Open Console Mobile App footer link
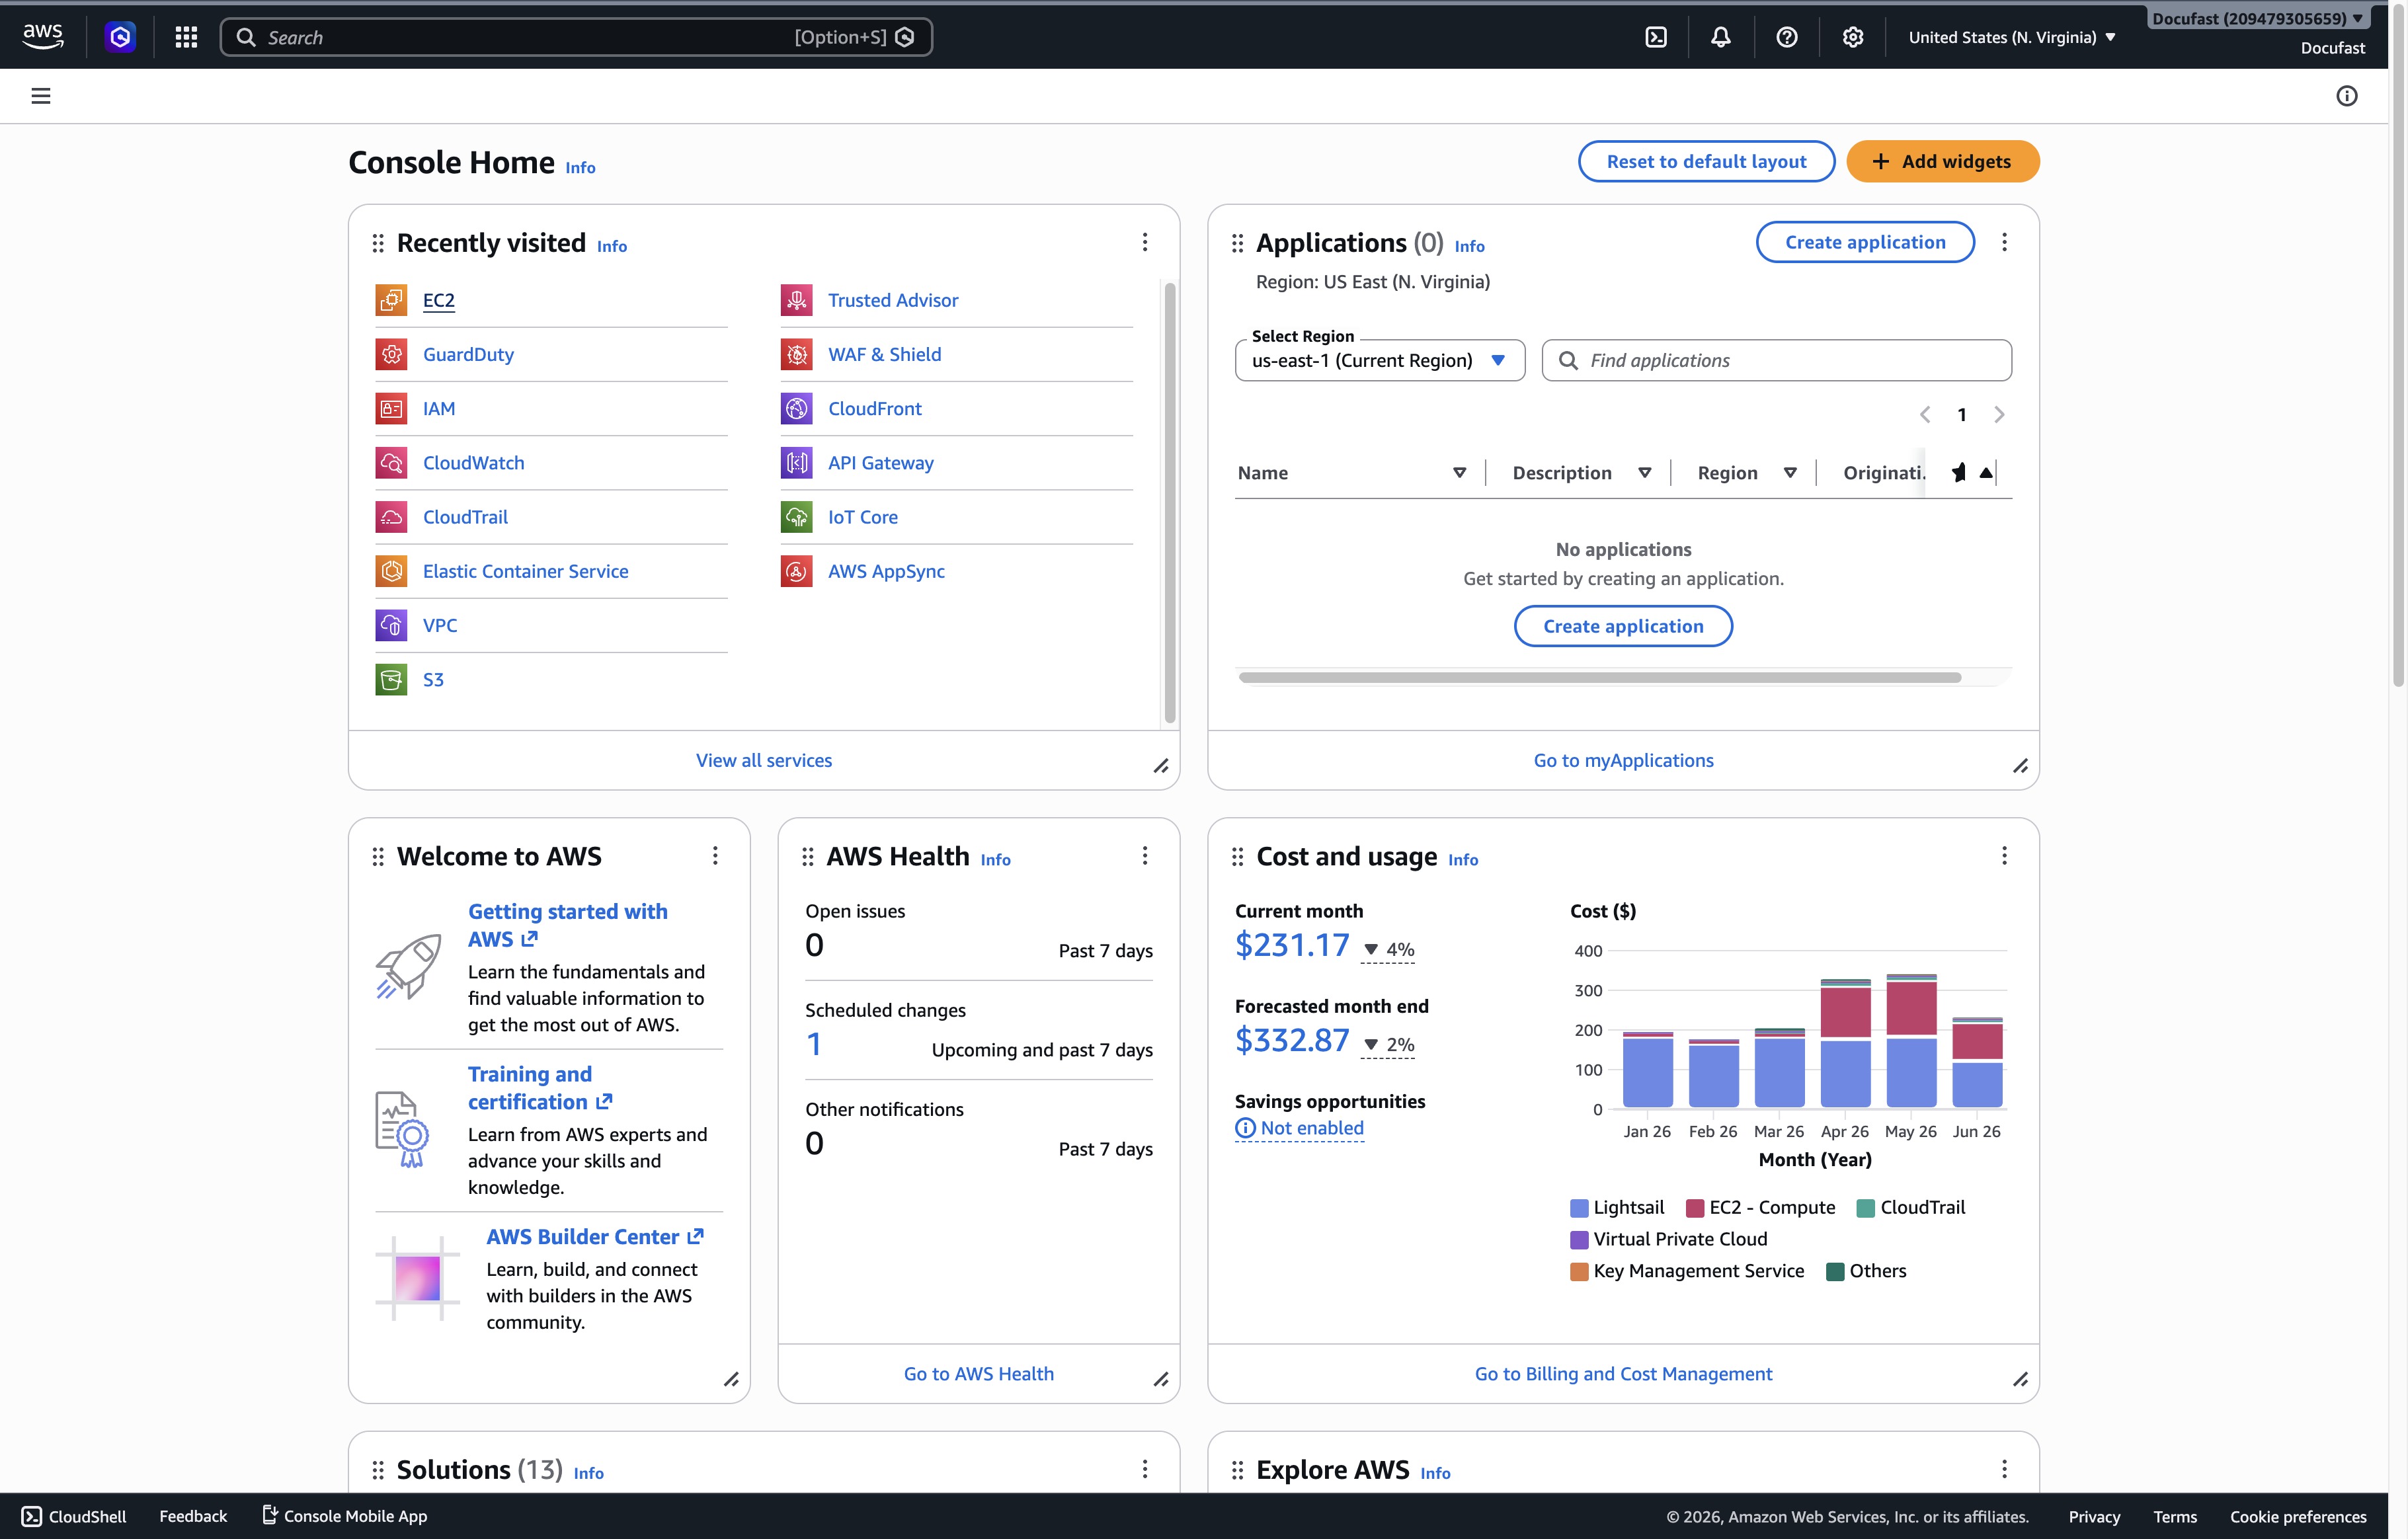 pos(345,1516)
